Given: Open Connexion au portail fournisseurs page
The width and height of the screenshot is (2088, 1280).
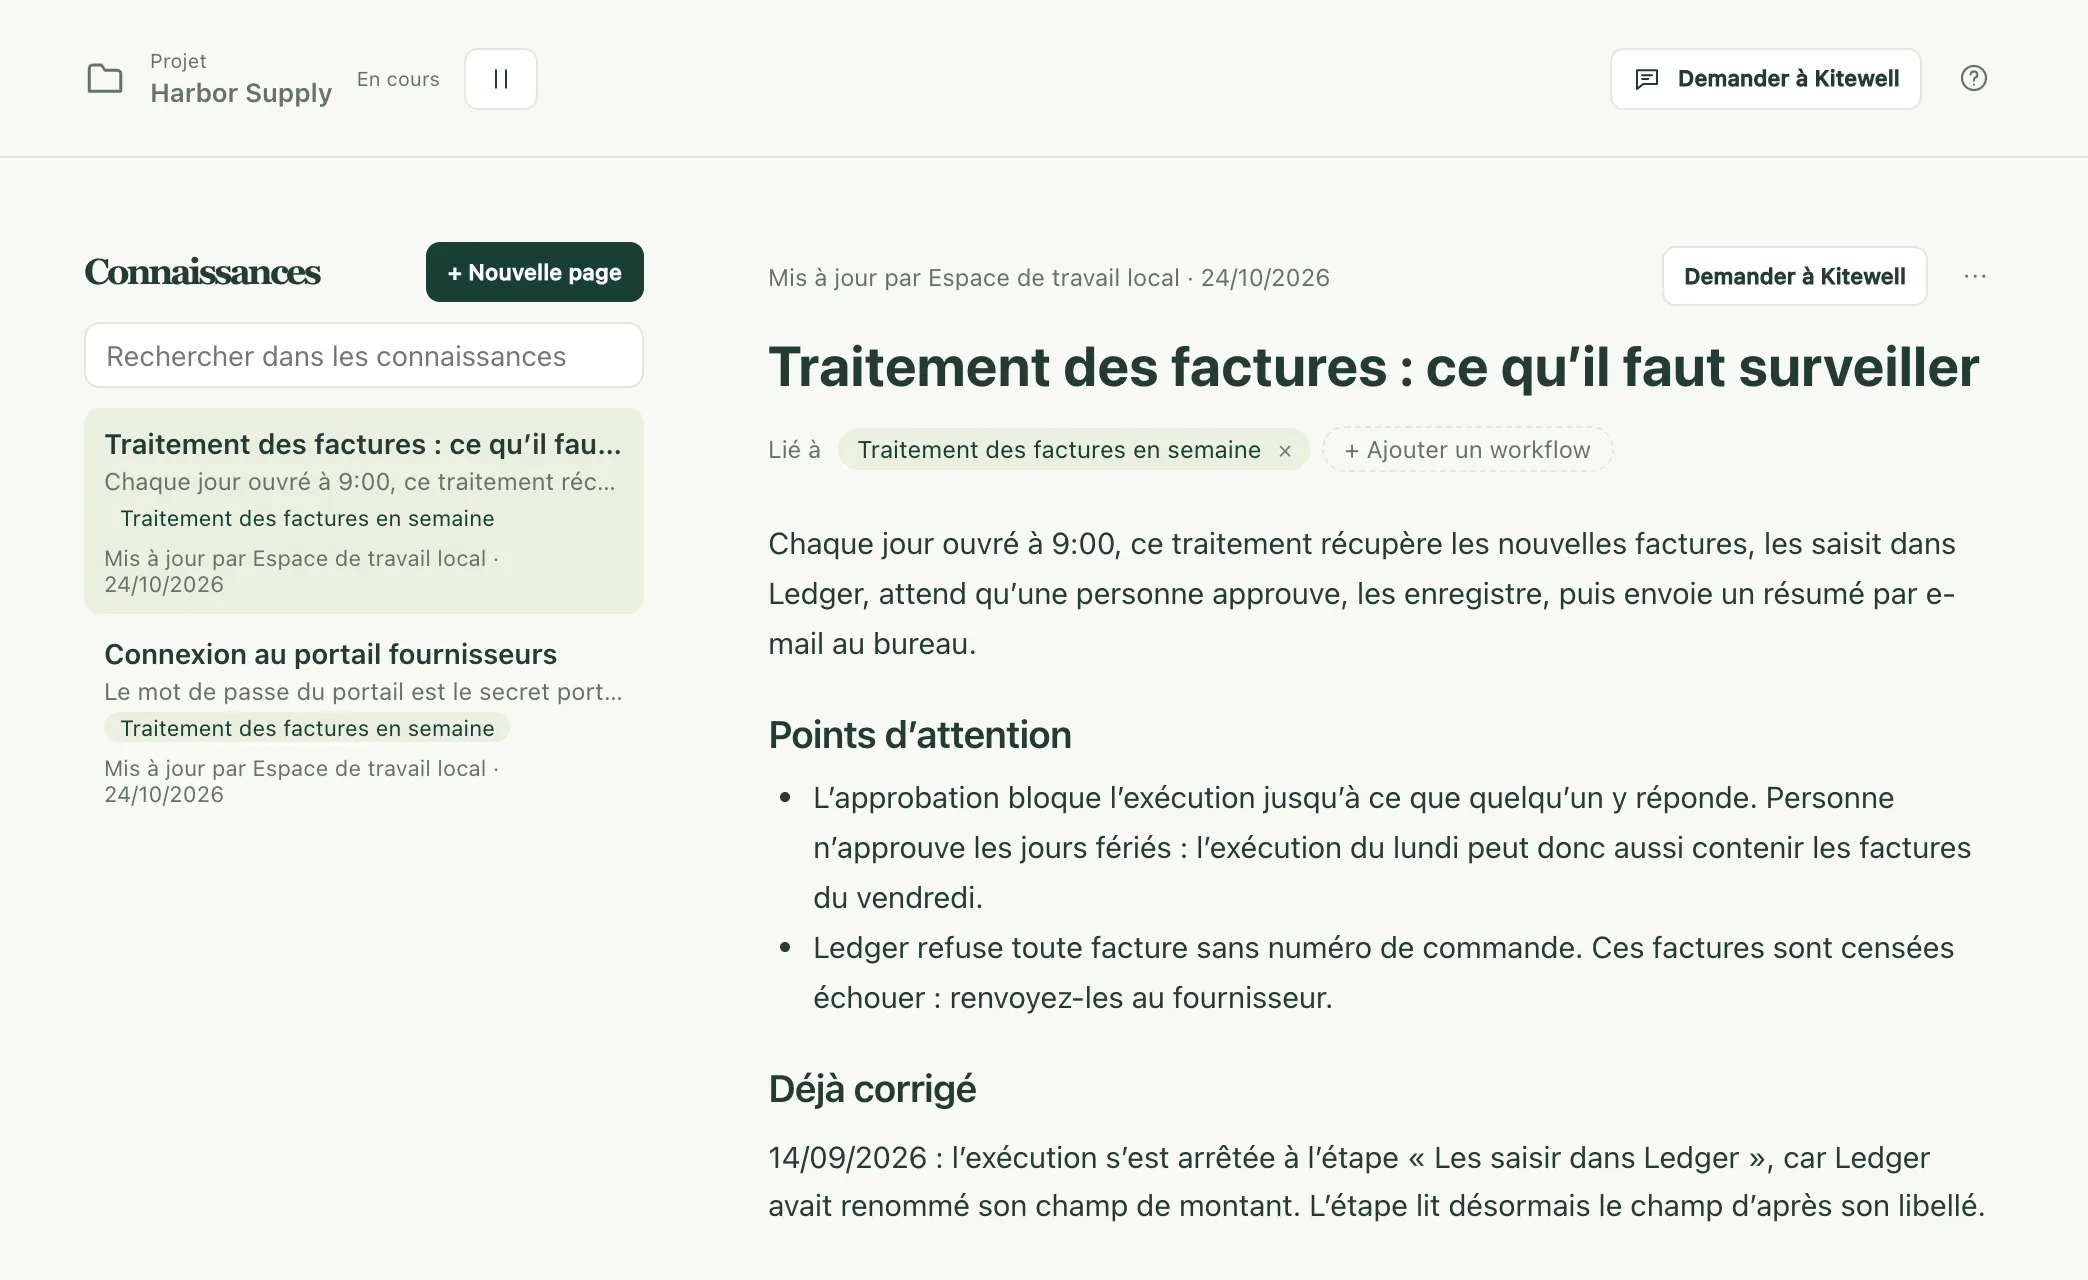Looking at the screenshot, I should [x=364, y=721].
